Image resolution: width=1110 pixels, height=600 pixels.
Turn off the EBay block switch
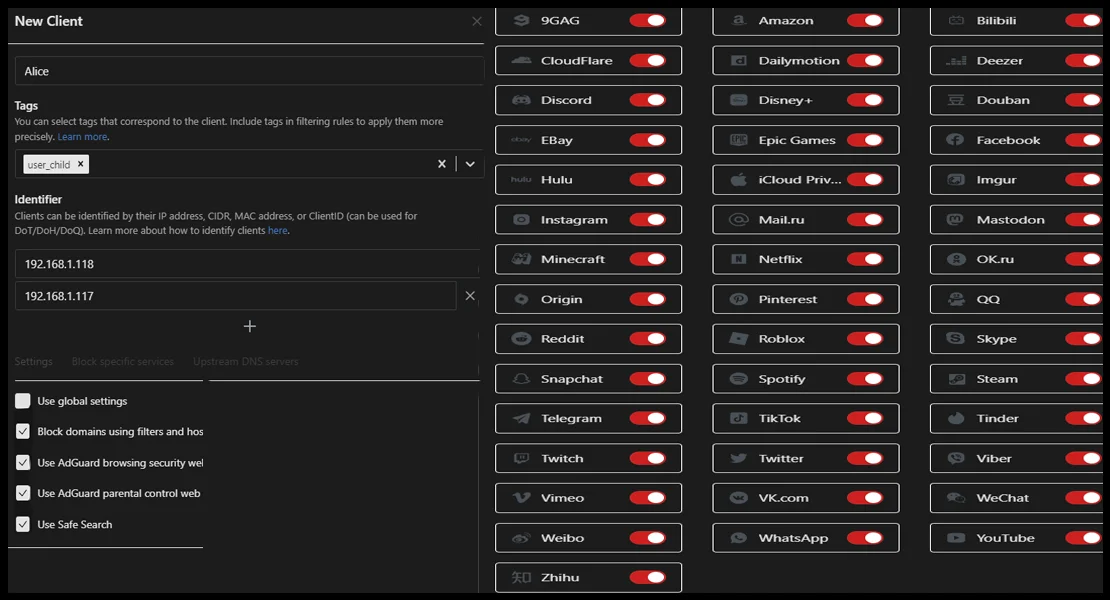(648, 140)
